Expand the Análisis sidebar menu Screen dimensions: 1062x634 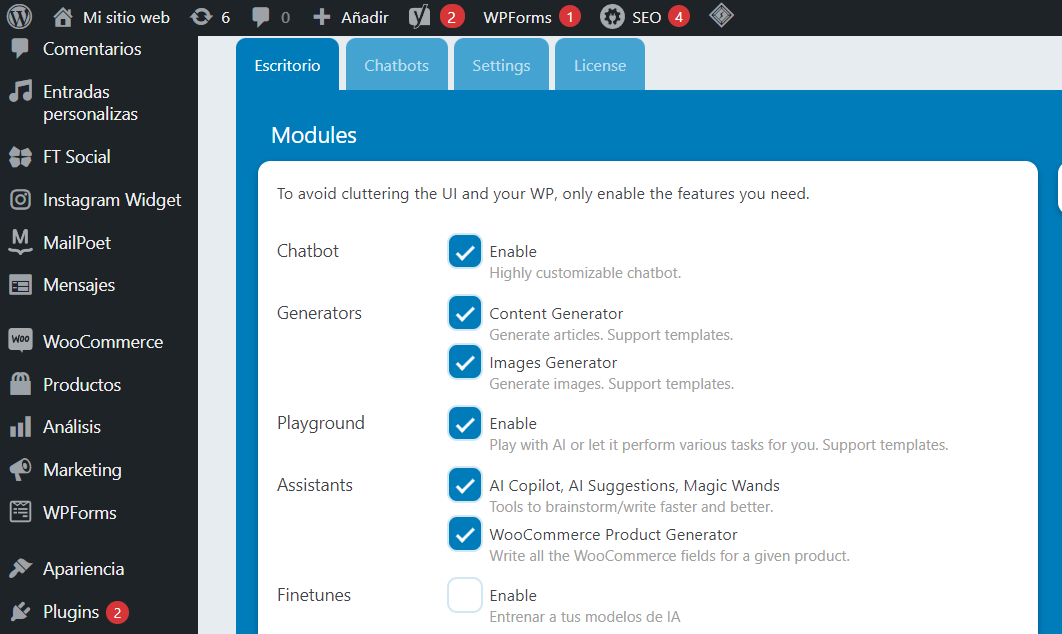(x=71, y=426)
